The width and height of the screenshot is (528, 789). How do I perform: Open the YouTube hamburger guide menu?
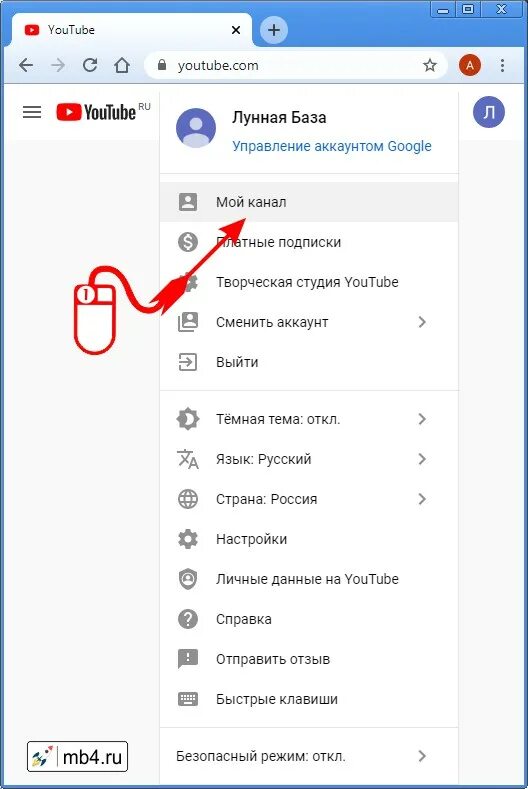coord(32,112)
